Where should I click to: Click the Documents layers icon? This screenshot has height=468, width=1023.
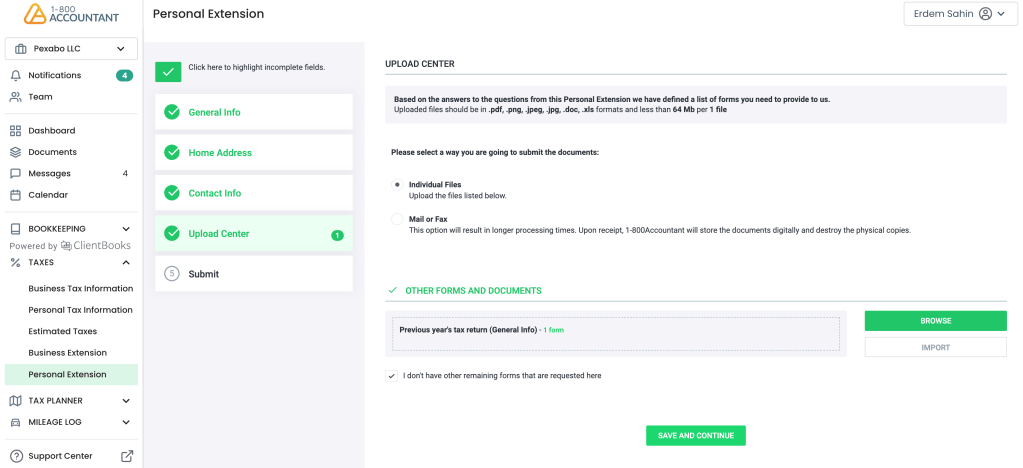coord(16,152)
